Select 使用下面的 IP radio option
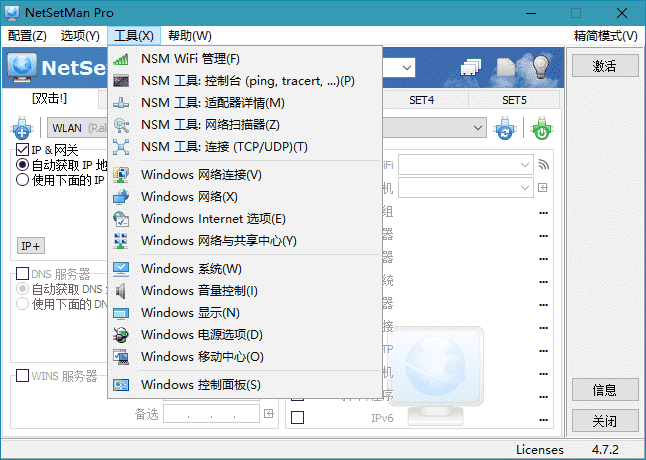This screenshot has height=460, width=646. (23, 180)
